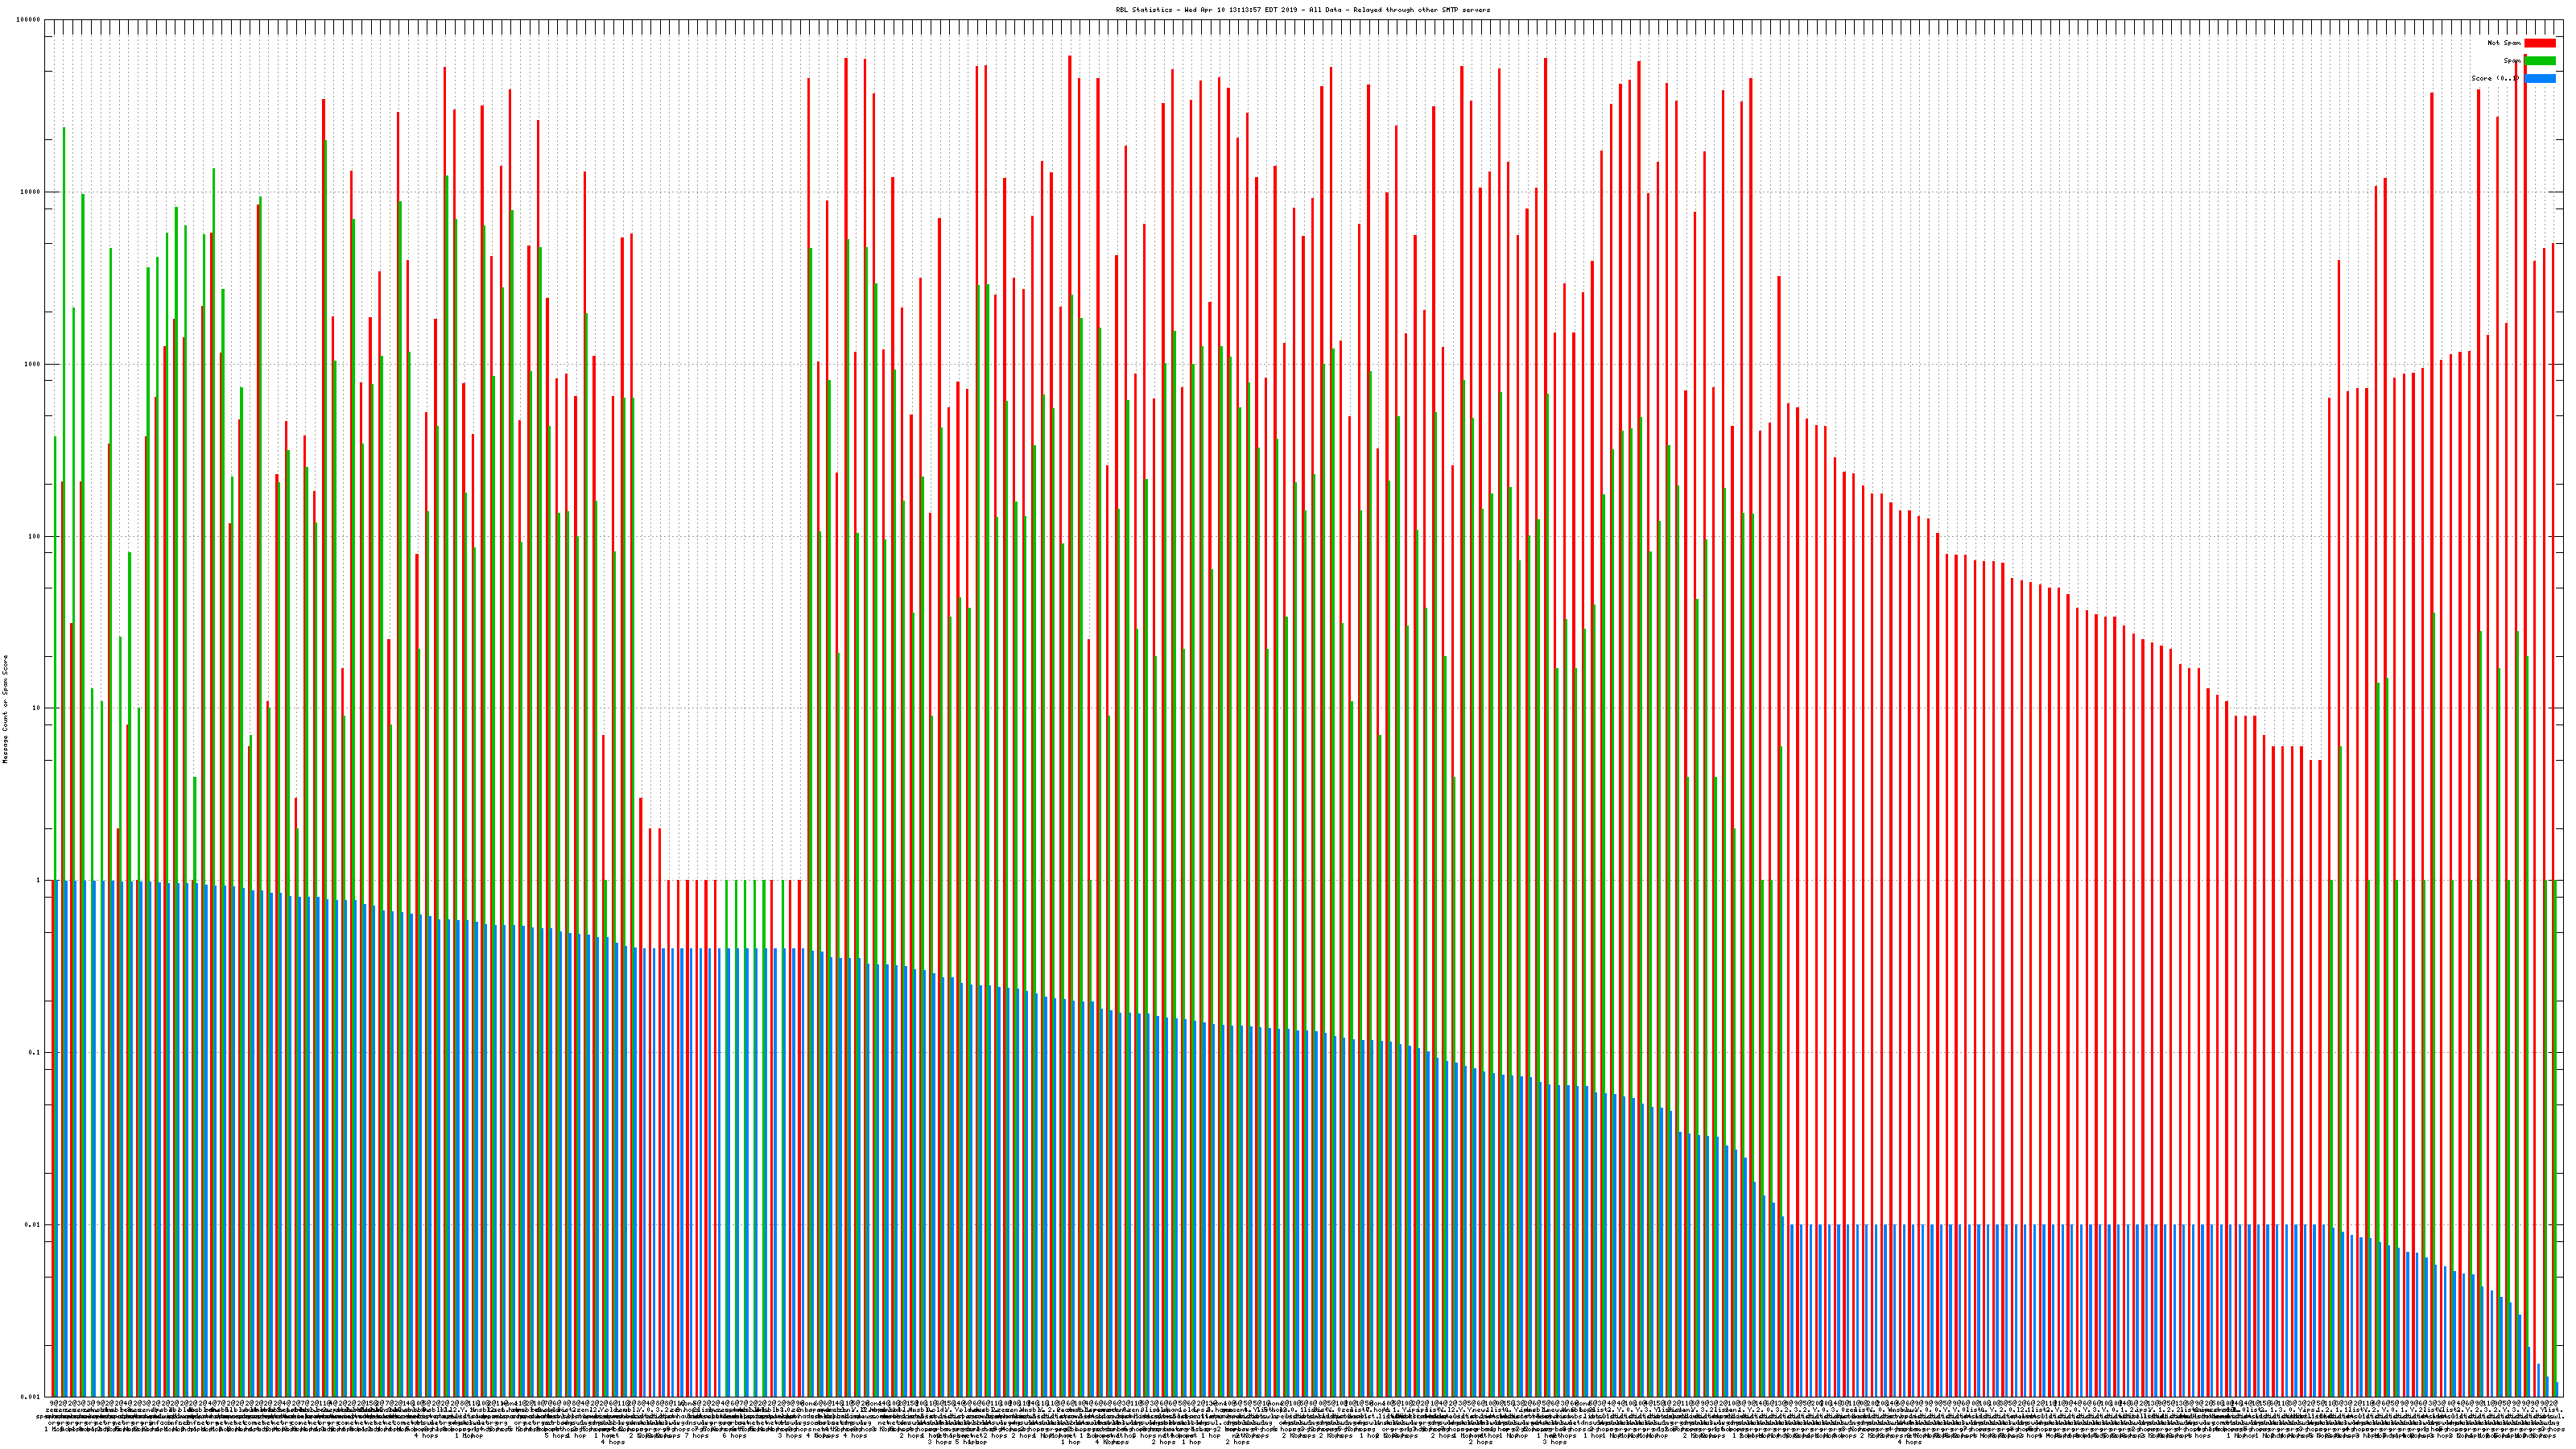Viewport: 2576px width, 1449px height.
Task: Click the '4 hops' label at bottom right
Action: click(x=1909, y=1442)
